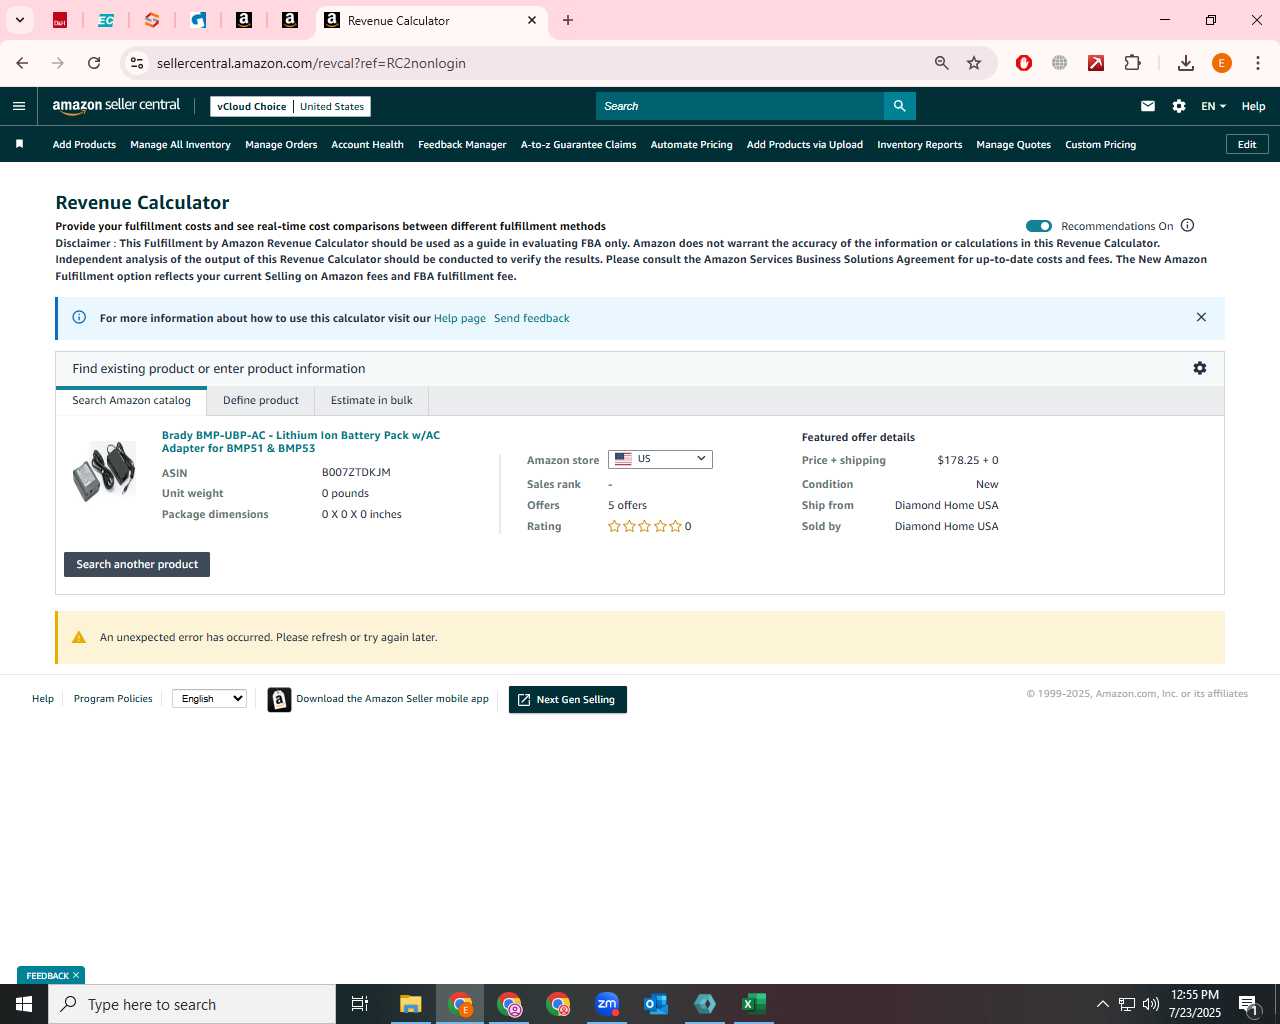1280x1024 pixels.
Task: Expand the browser tab search chevron
Action: click(x=19, y=20)
